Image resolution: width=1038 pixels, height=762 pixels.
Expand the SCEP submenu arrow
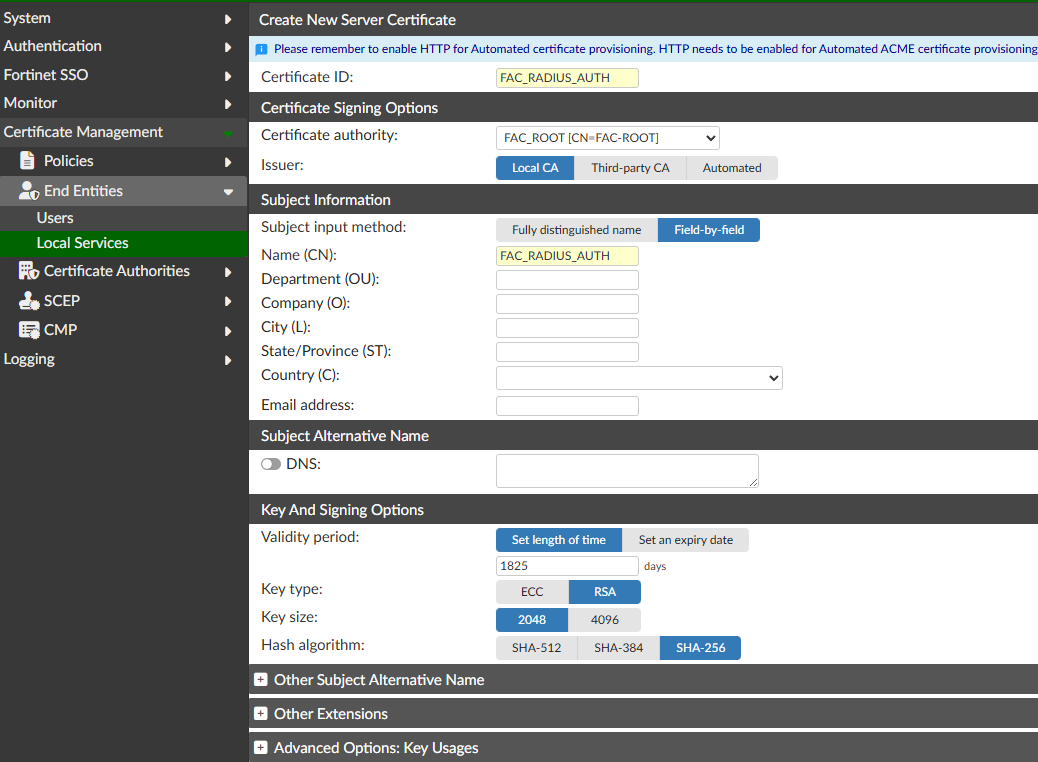tap(228, 301)
